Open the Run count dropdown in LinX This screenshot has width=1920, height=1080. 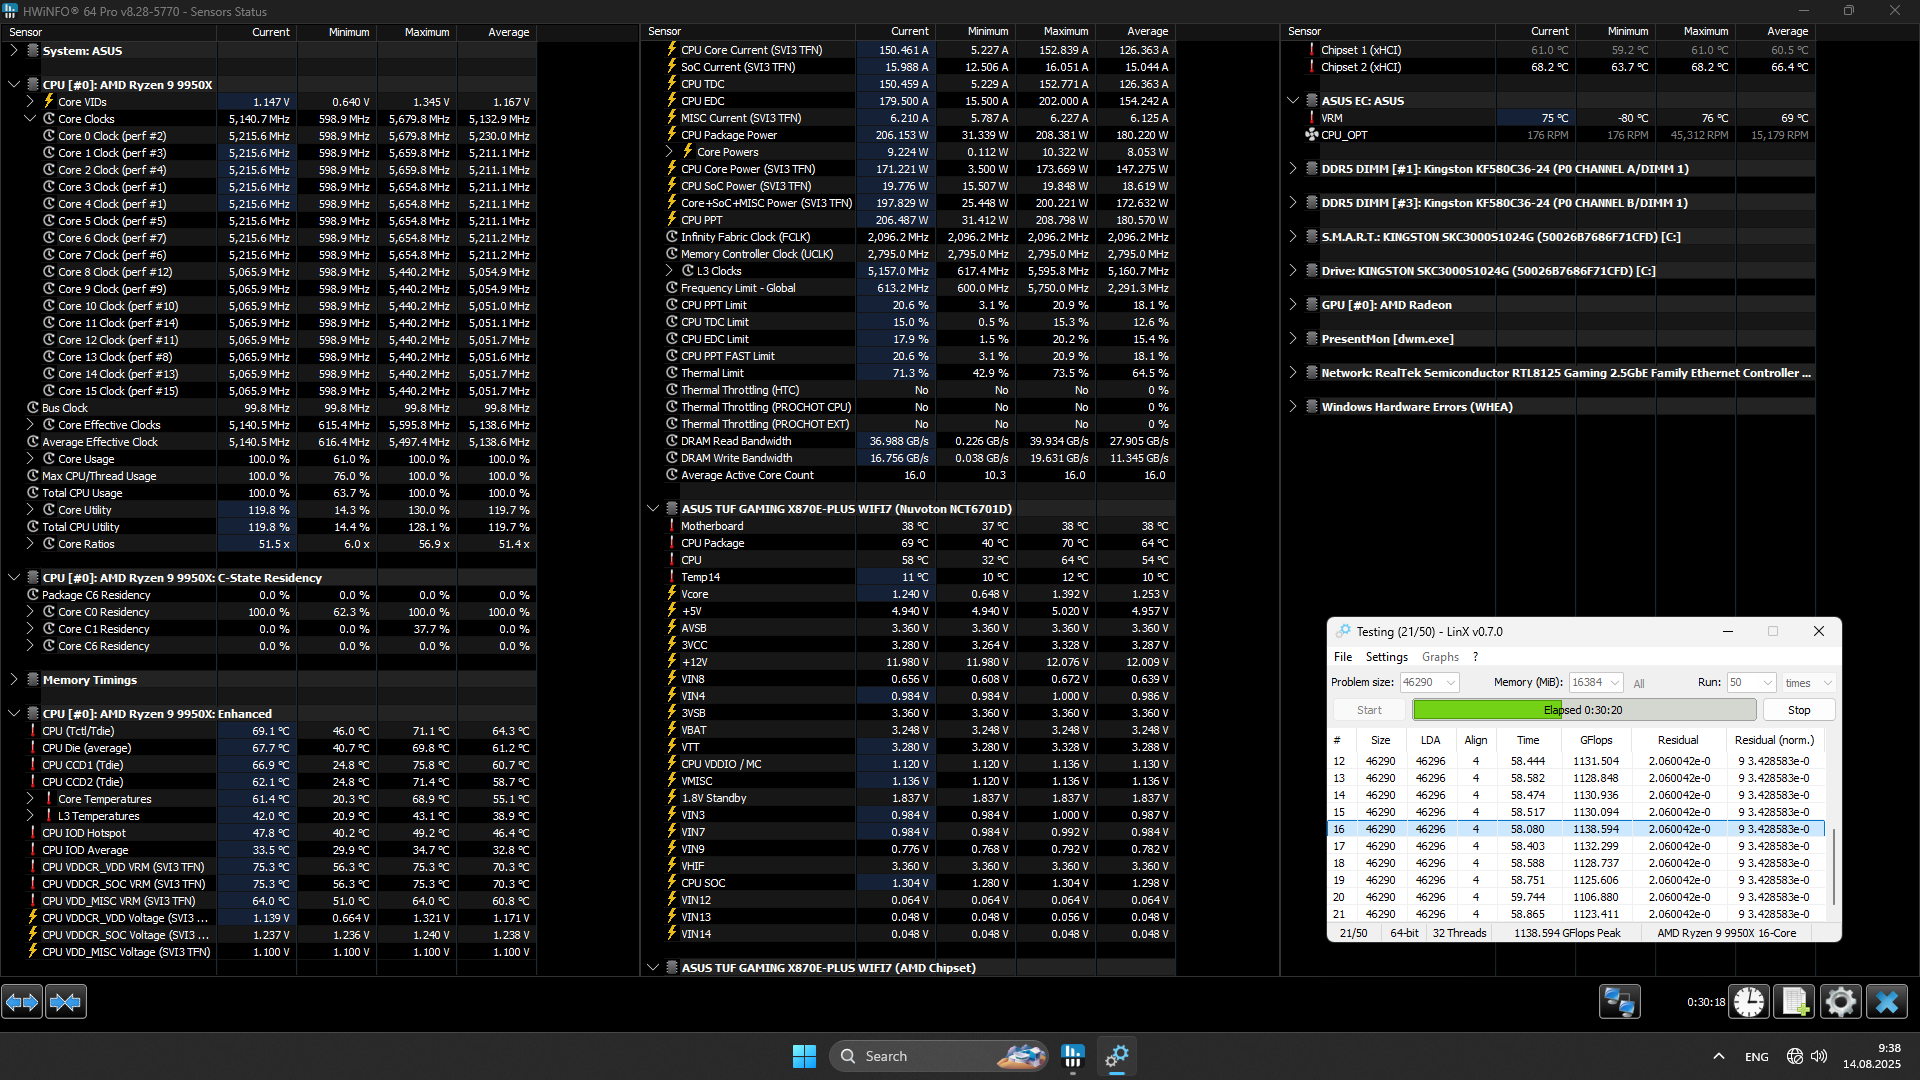pyautogui.click(x=1767, y=683)
